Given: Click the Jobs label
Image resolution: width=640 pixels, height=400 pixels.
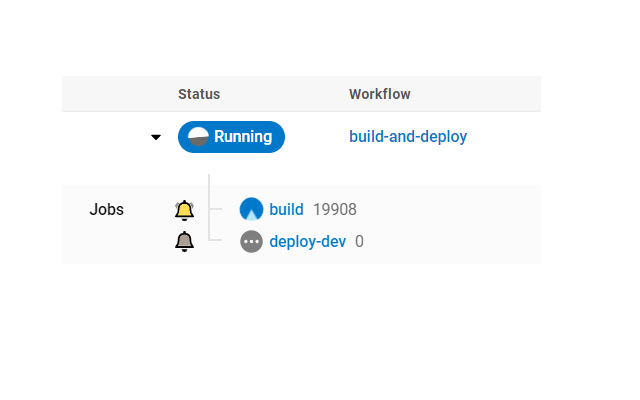Looking at the screenshot, I should pos(107,209).
